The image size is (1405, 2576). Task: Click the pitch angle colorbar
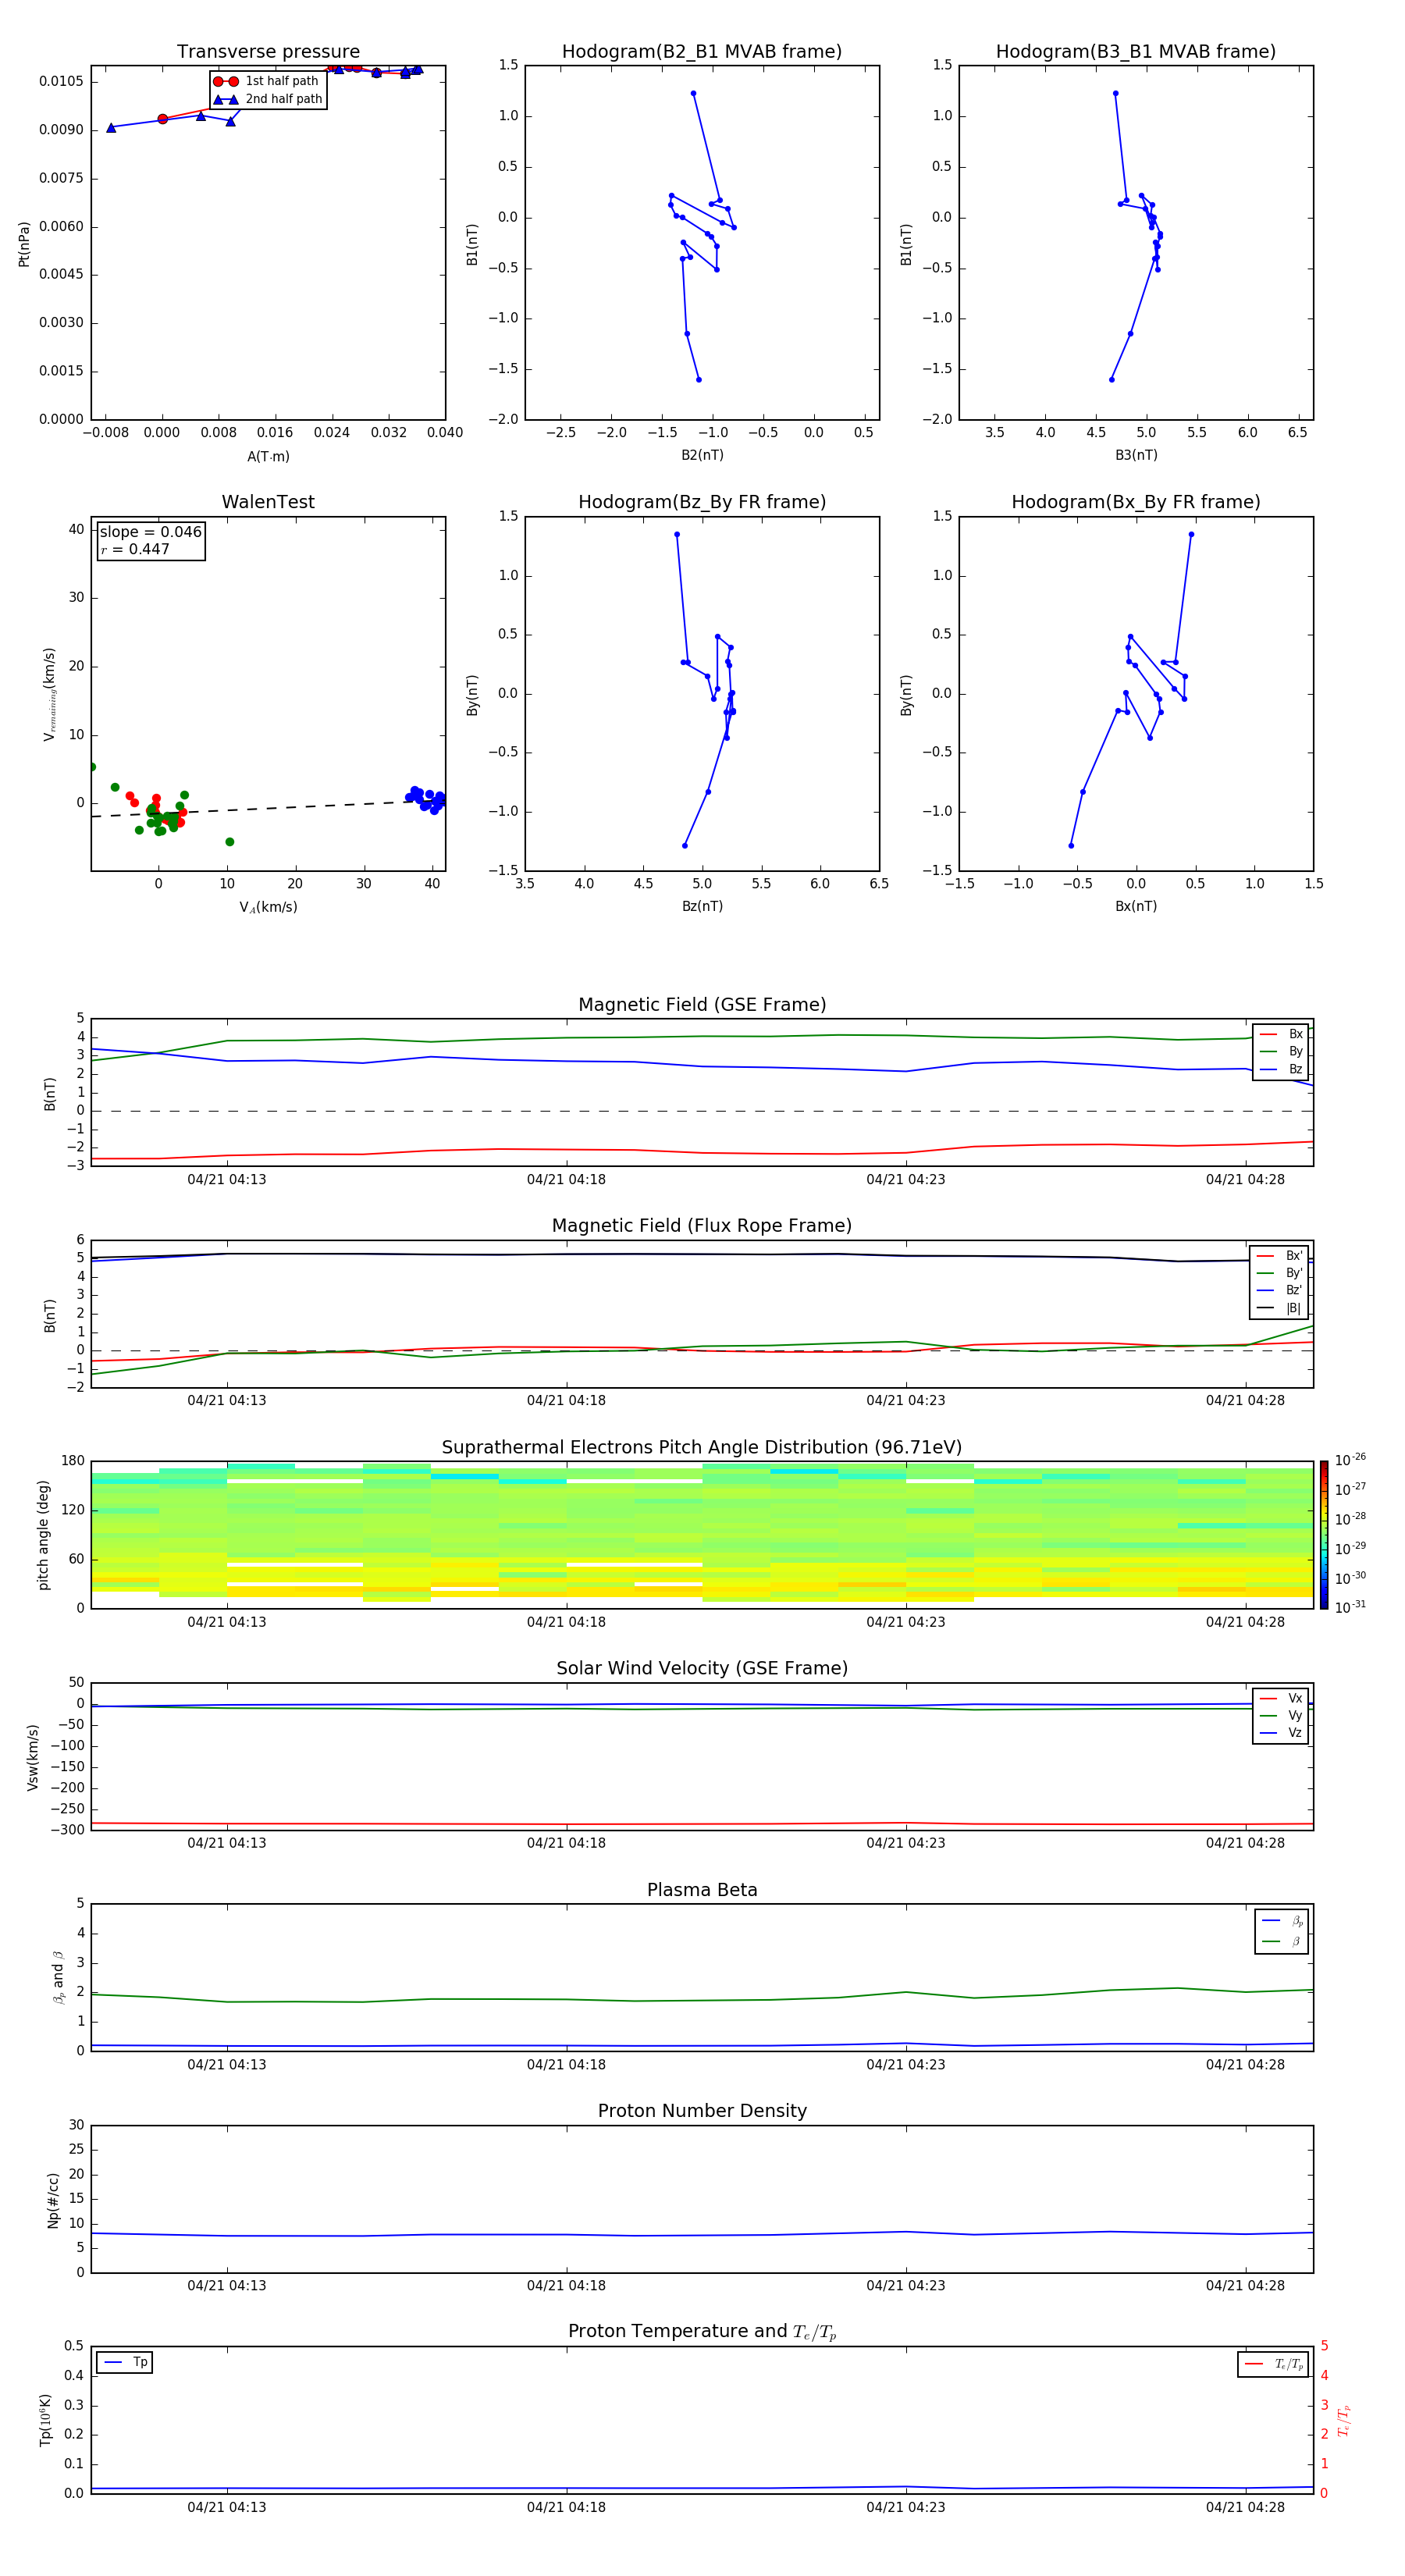(1324, 1535)
